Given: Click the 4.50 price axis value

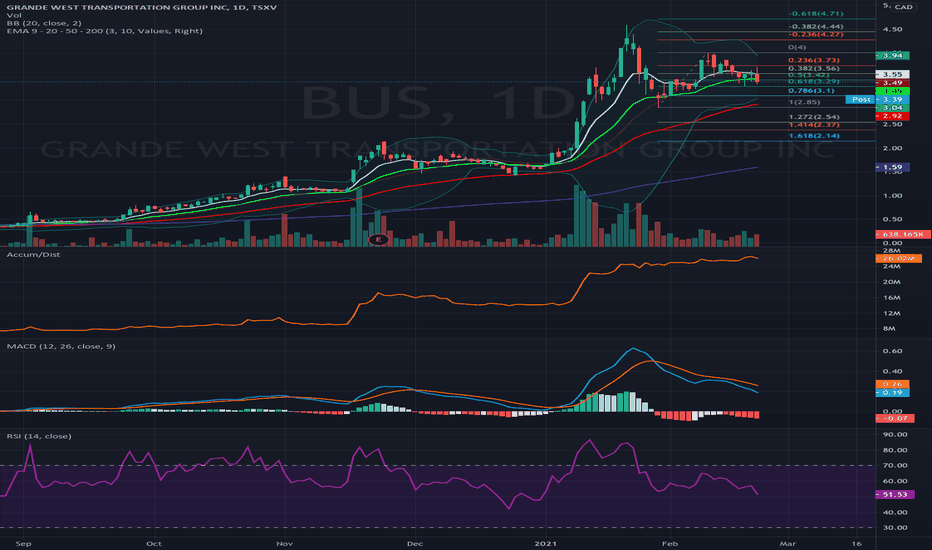Looking at the screenshot, I should pos(892,29).
